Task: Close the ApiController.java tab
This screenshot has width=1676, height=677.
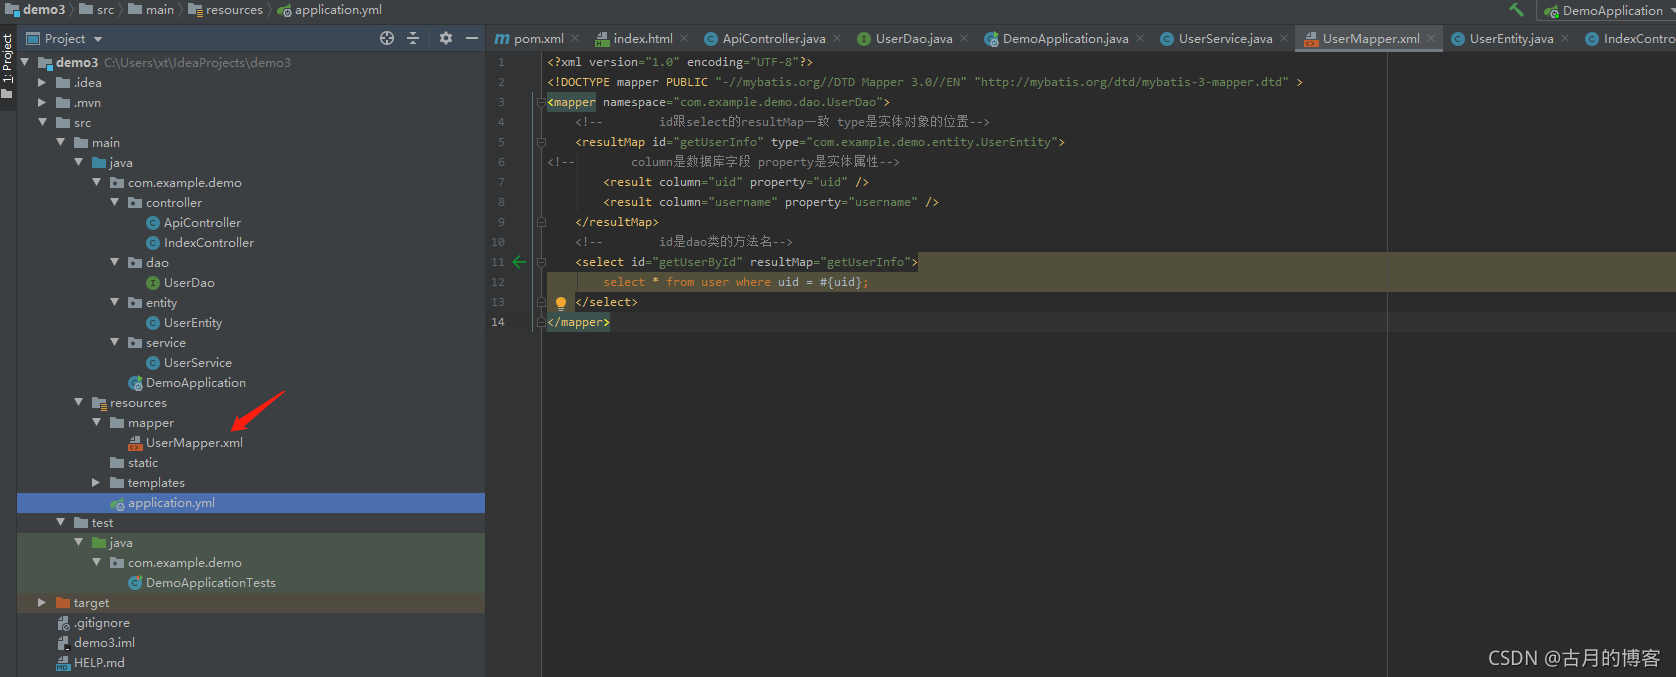Action: 837,39
